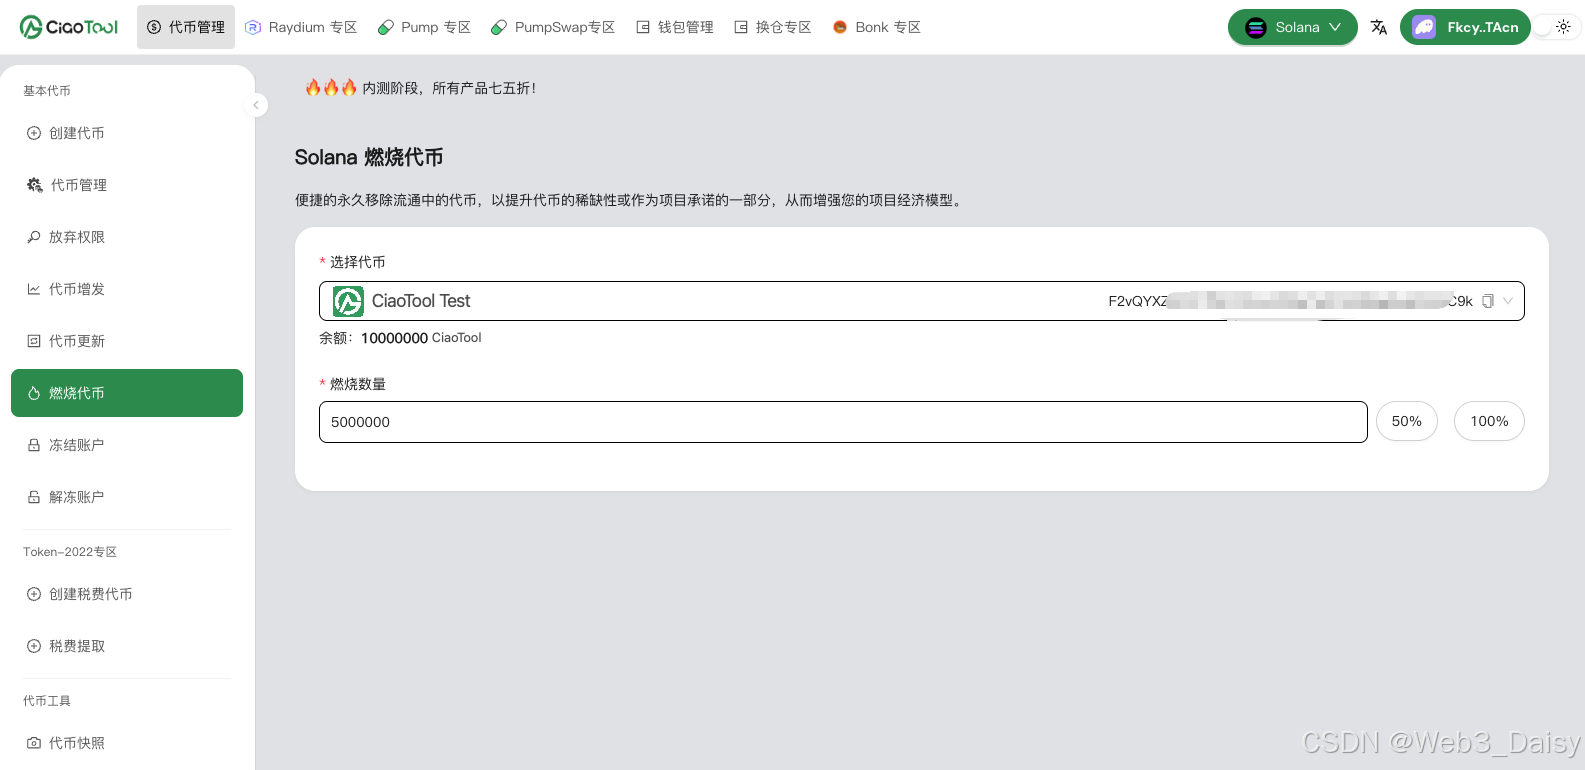Viewport: 1585px width, 770px height.
Task: Select 代币更新 in the sidebar
Action: tap(127, 341)
